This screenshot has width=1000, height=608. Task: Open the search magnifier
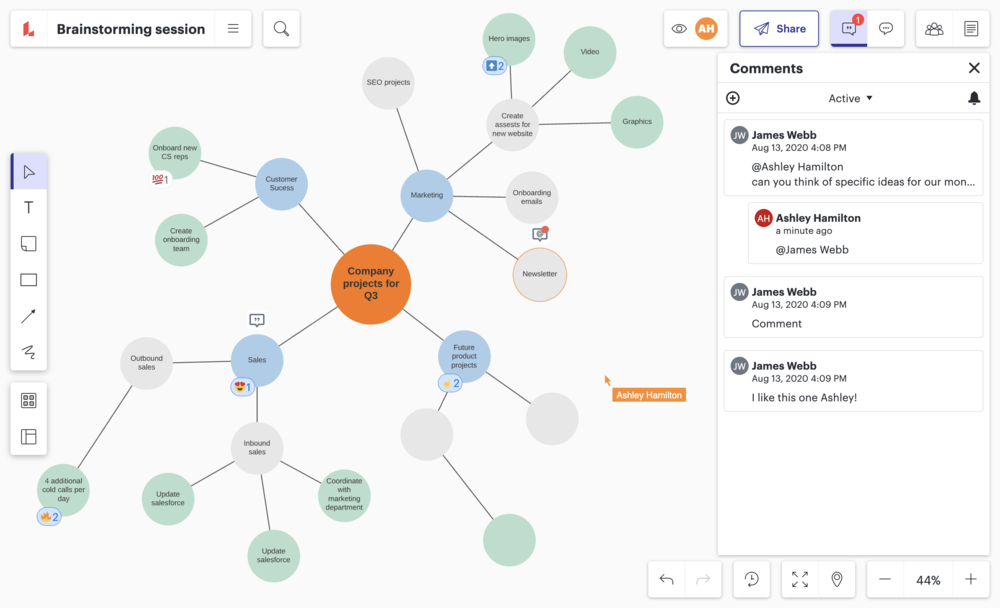(281, 29)
